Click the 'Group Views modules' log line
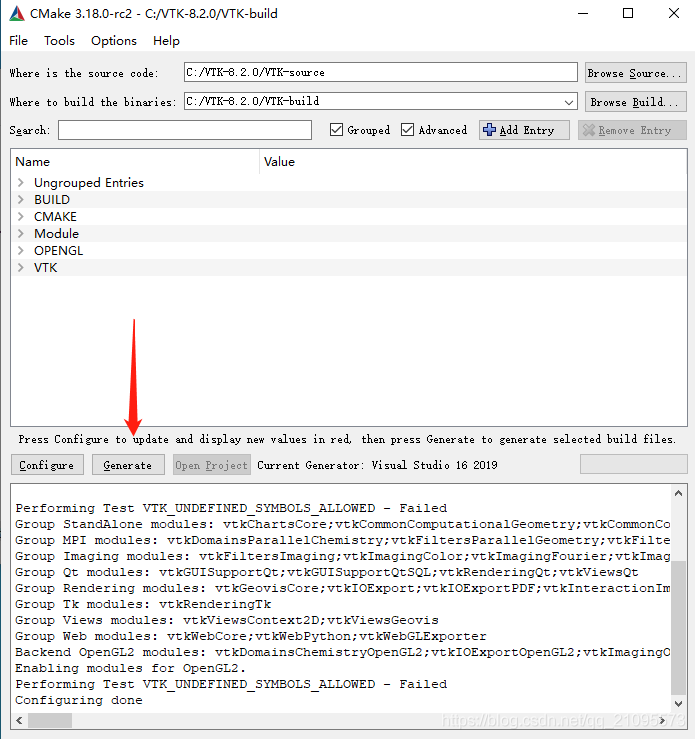695x739 pixels. [227, 620]
